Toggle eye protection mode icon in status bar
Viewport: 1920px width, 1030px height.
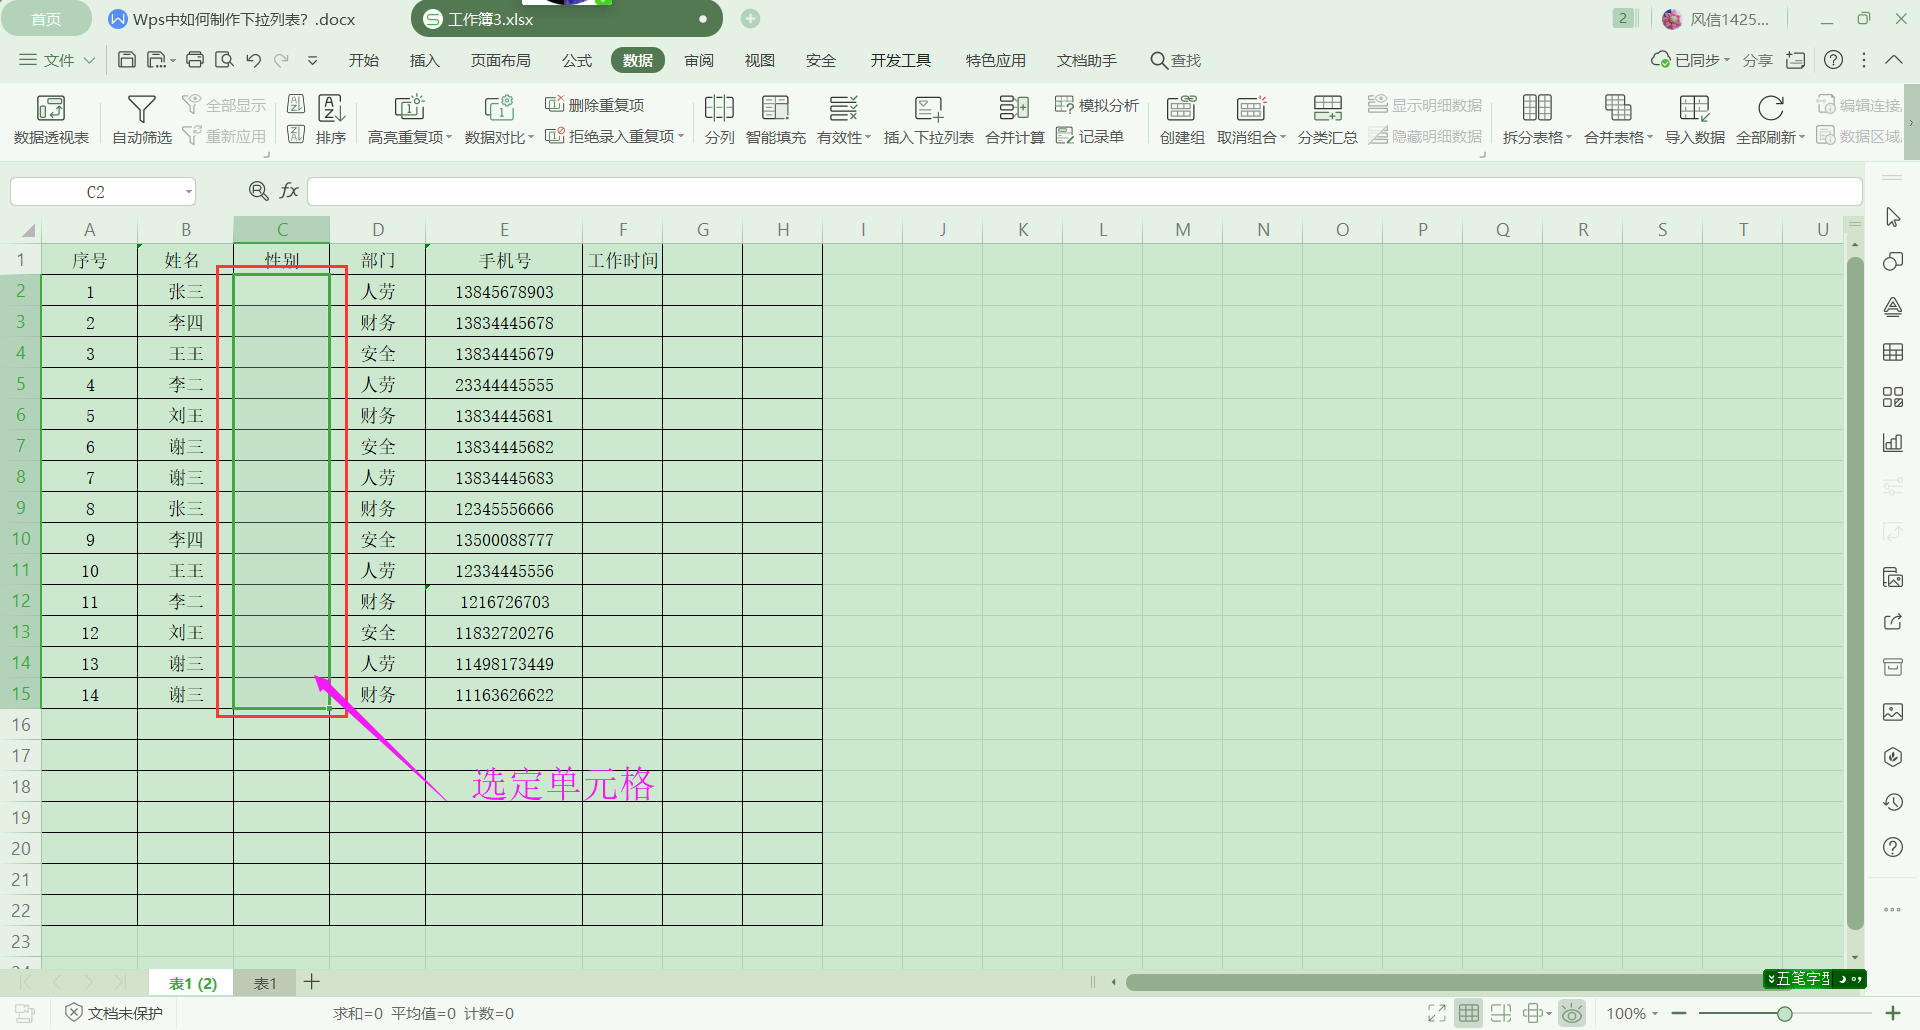pos(1572,1013)
